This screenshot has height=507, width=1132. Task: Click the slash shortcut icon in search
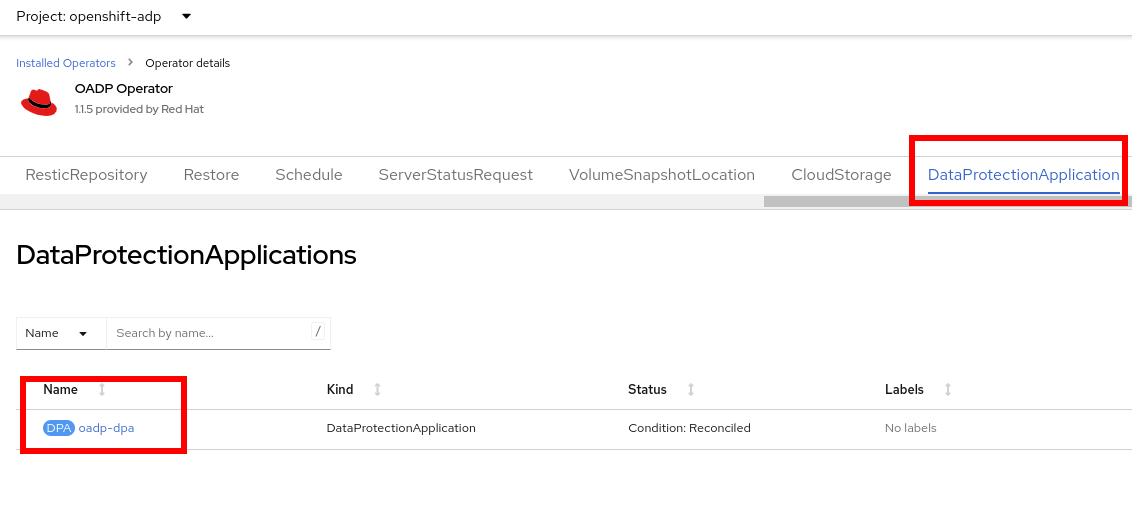(318, 331)
